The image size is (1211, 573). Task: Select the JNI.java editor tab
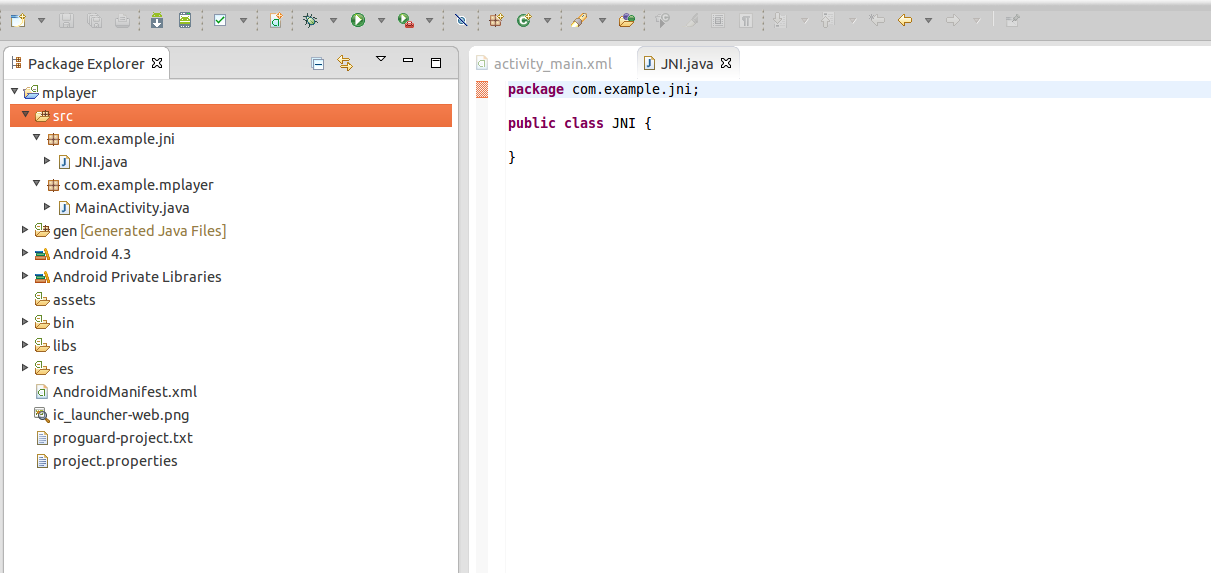pos(687,63)
